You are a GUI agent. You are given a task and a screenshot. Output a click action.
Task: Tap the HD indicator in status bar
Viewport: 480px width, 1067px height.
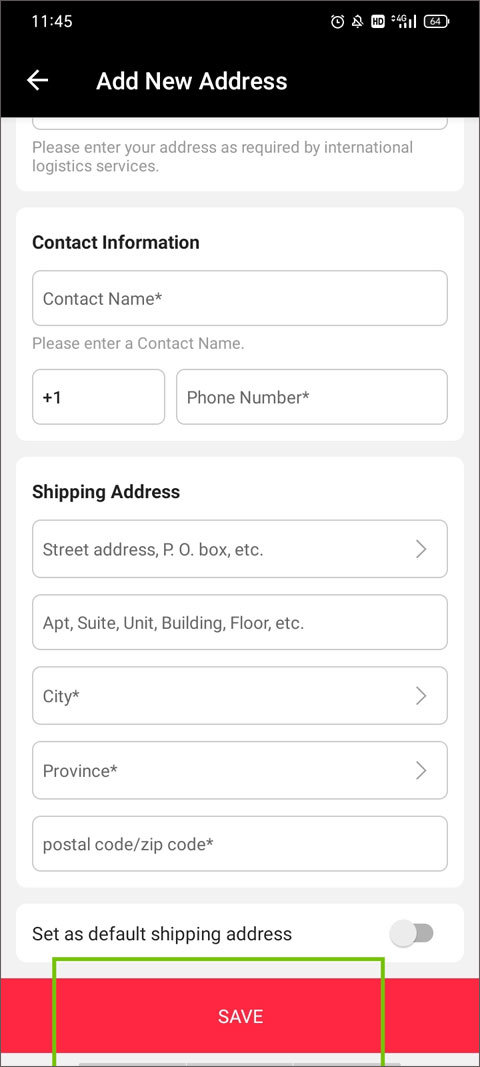378,22
